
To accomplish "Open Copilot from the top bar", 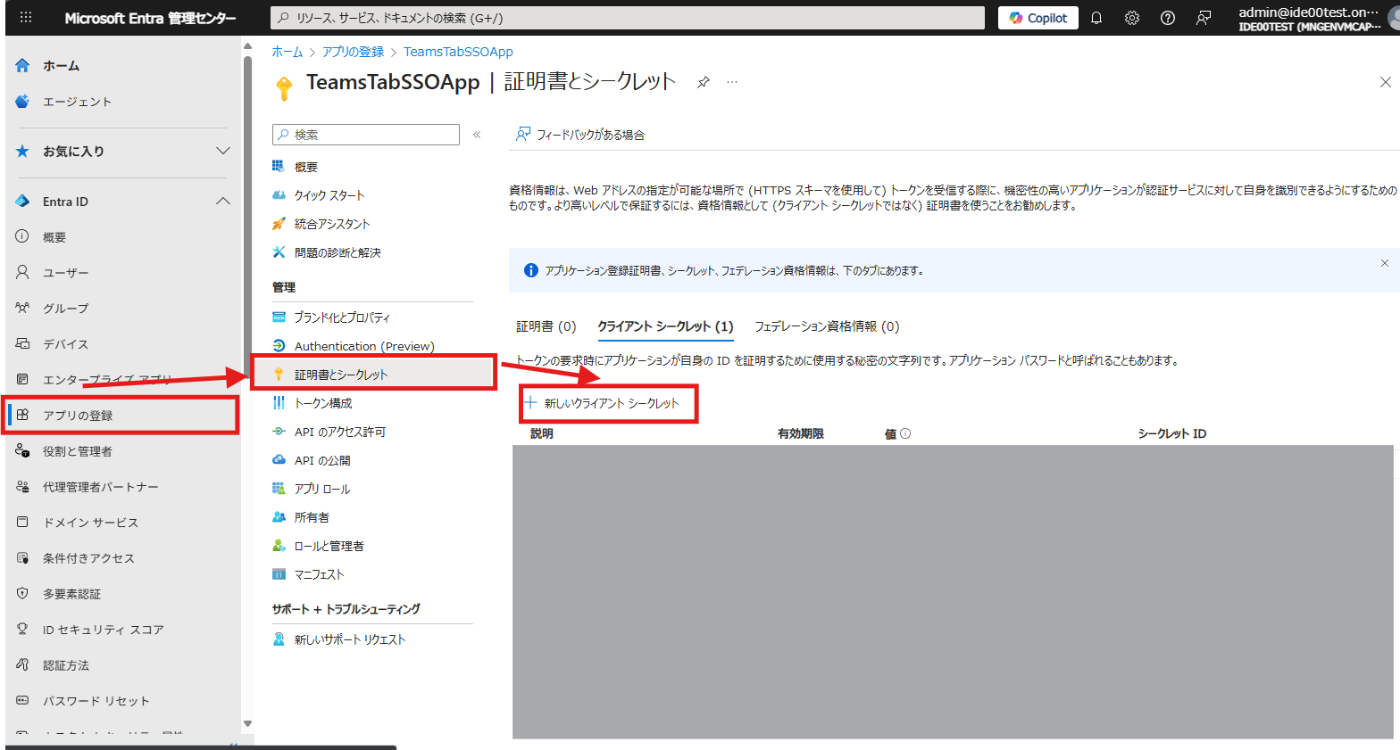I will (1039, 18).
